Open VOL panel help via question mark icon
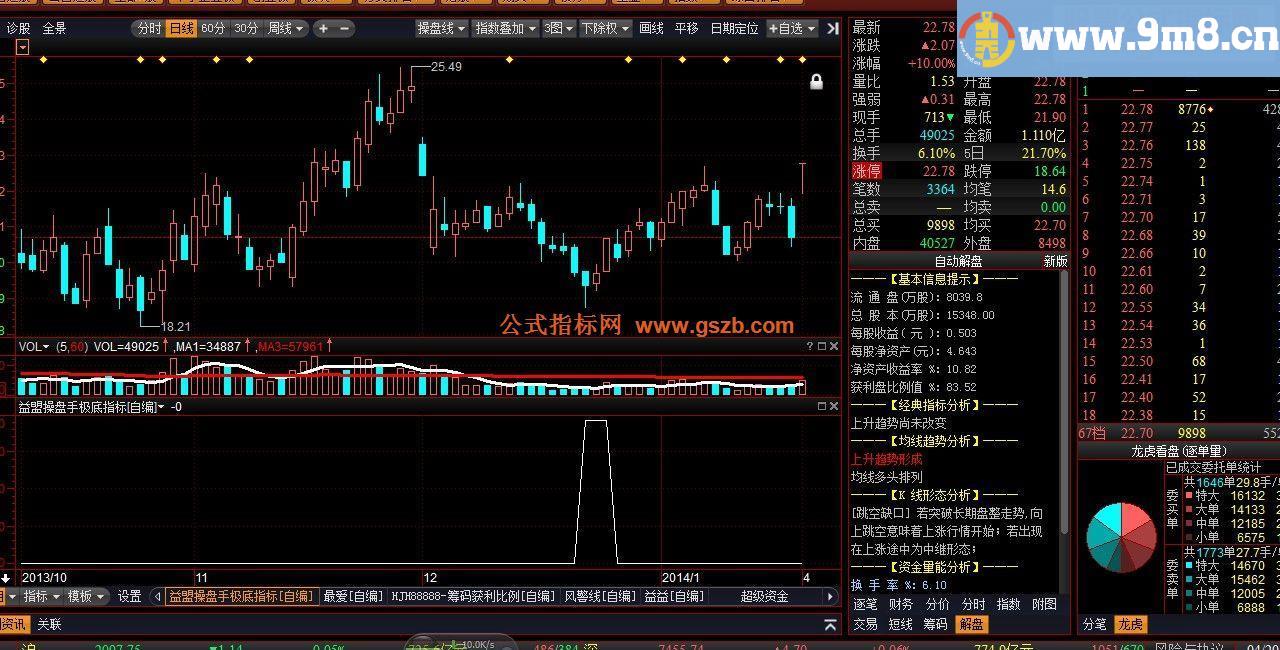Image resolution: width=1280 pixels, height=650 pixels. tap(808, 346)
